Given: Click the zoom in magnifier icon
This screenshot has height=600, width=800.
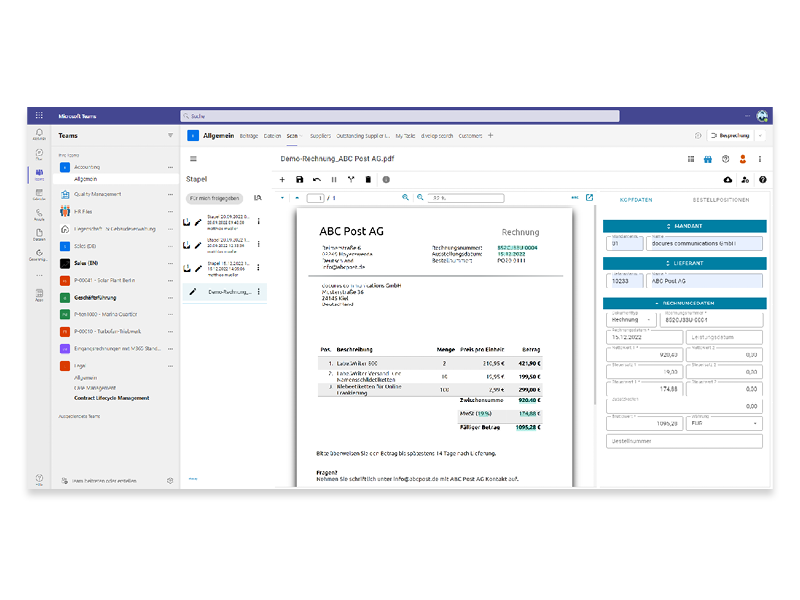Looking at the screenshot, I should click(405, 197).
